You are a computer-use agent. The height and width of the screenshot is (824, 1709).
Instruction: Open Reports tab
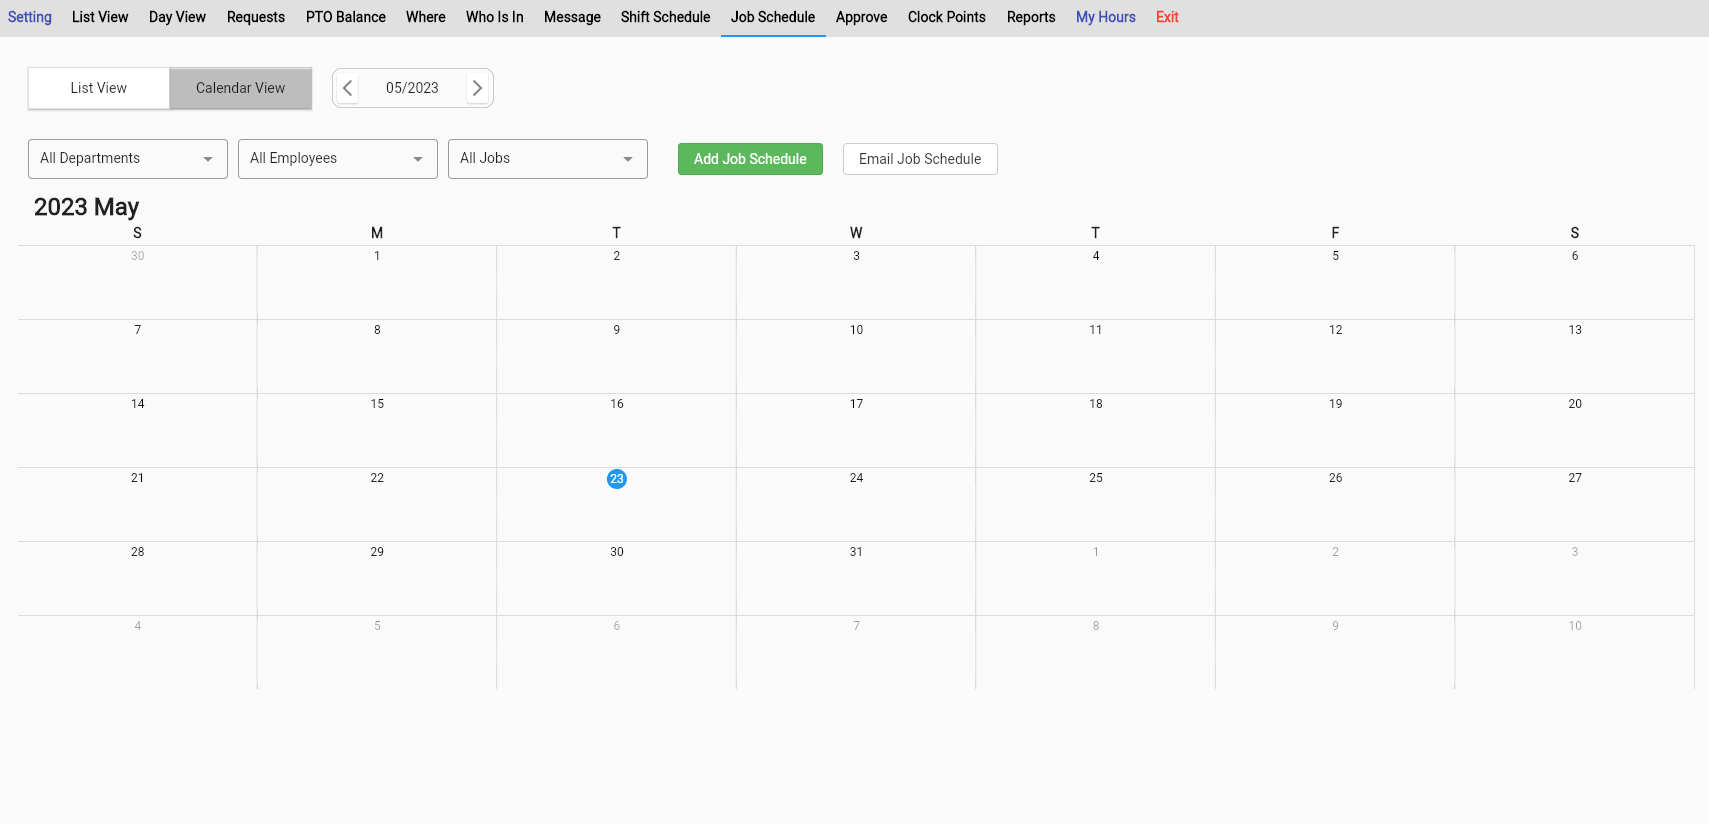1031,17
